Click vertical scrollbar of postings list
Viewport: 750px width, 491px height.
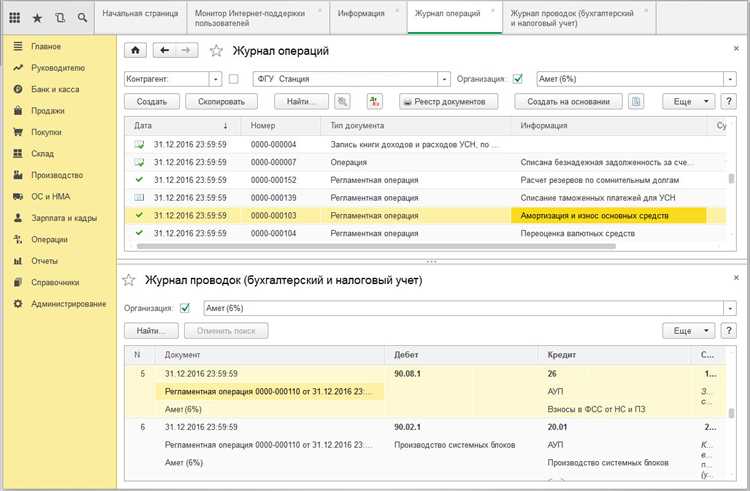(731, 413)
